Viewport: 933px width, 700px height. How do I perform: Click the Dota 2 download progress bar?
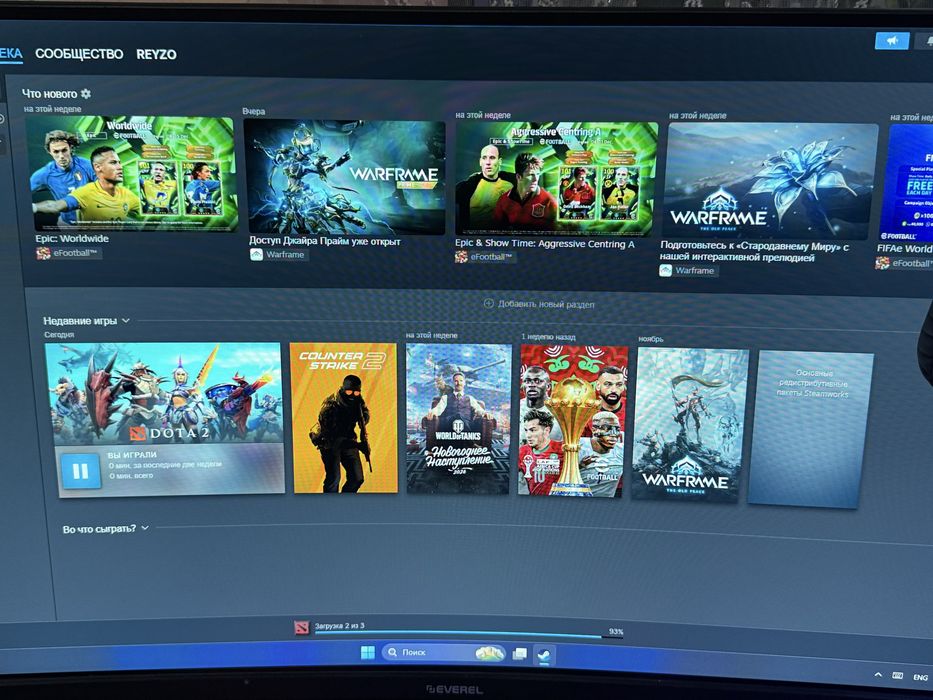(469, 635)
